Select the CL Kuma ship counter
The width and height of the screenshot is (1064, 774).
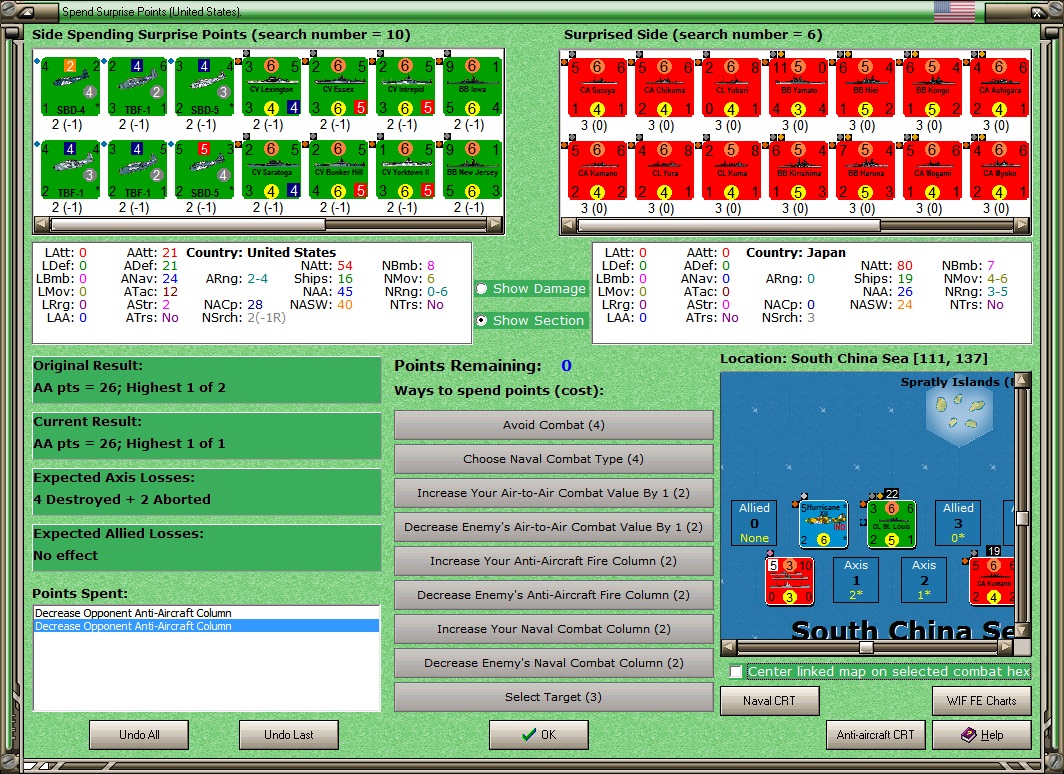pyautogui.click(x=732, y=171)
